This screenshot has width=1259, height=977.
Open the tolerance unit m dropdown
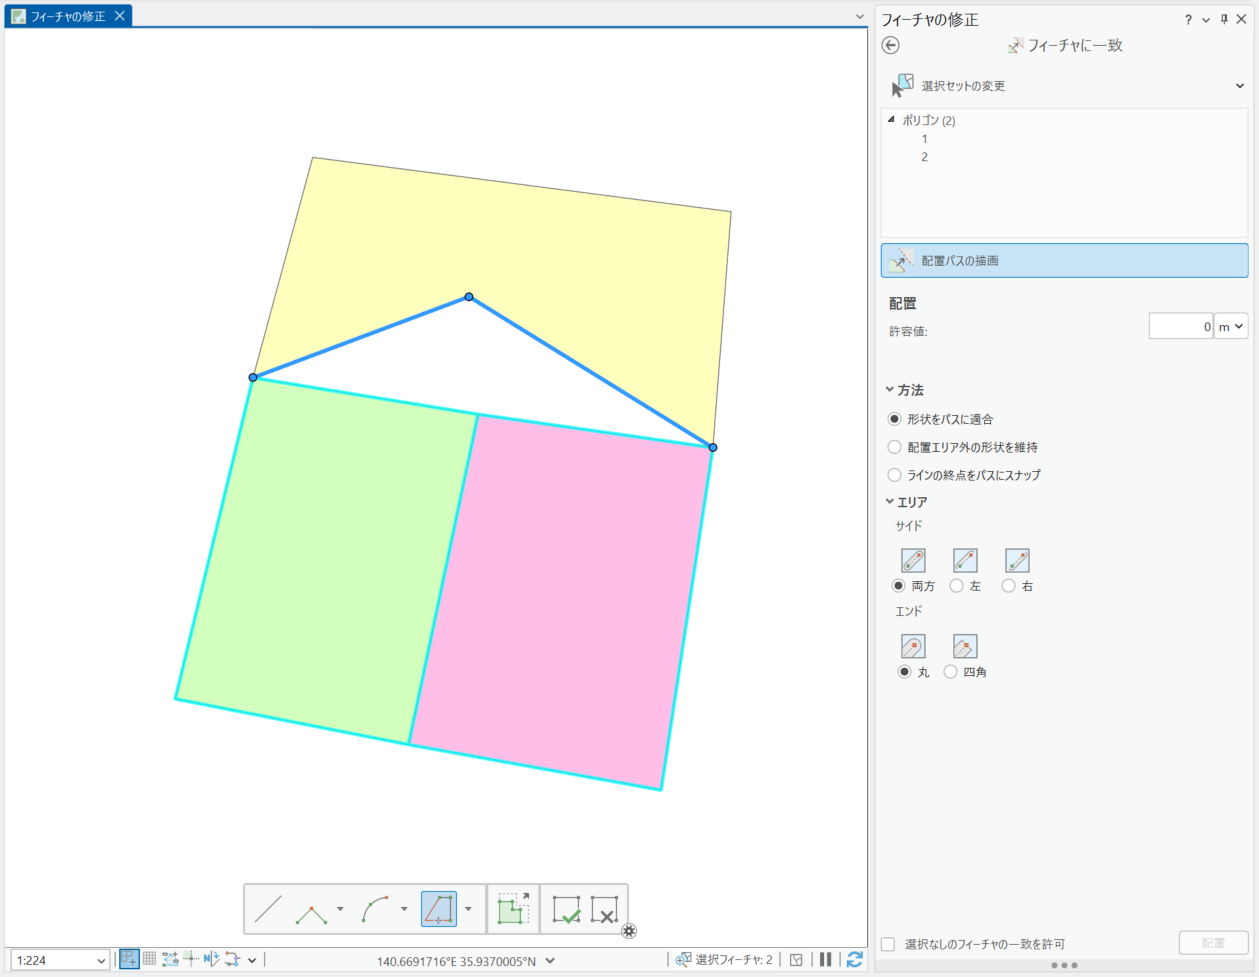[1231, 327]
